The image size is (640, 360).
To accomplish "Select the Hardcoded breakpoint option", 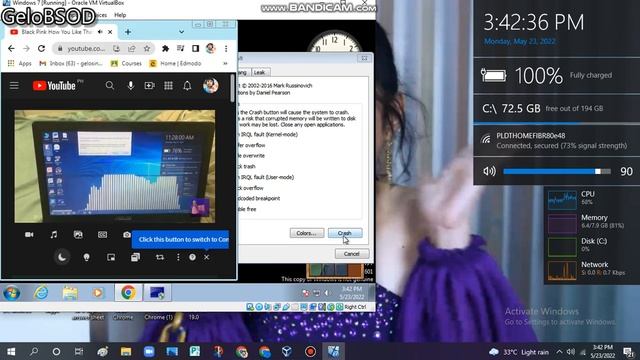I will tap(259, 198).
